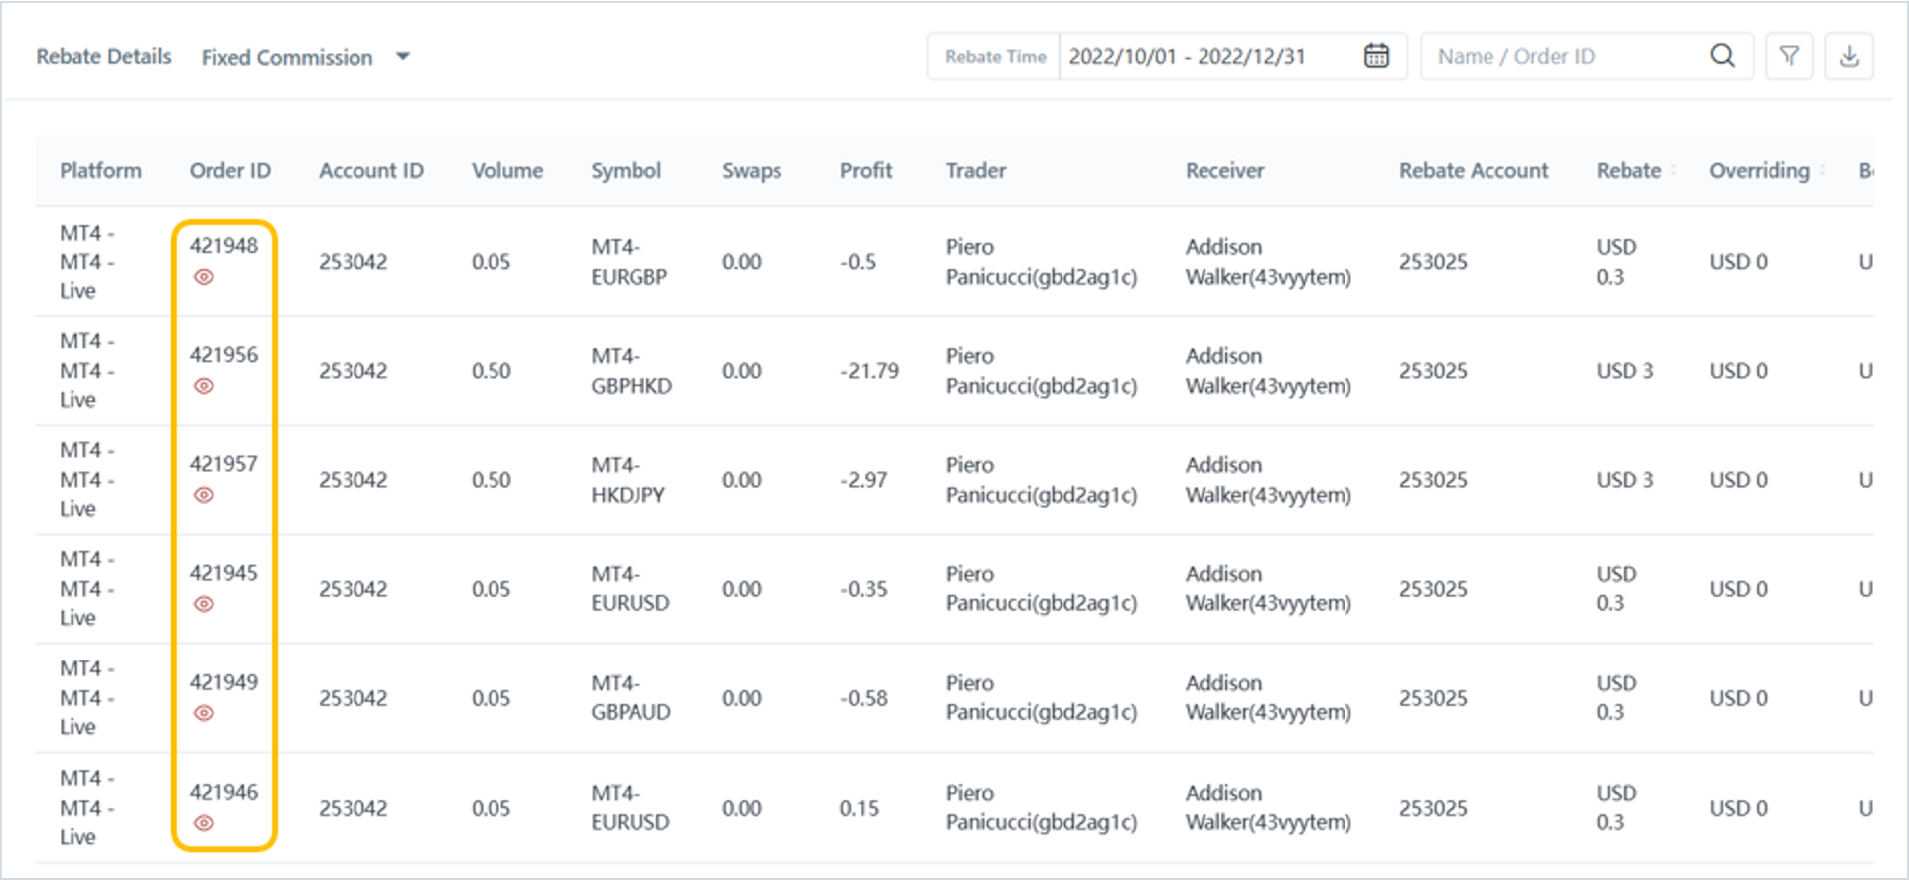Viewport: 1909px width, 881px height.
Task: Click the search magnifier icon
Action: [x=1722, y=56]
